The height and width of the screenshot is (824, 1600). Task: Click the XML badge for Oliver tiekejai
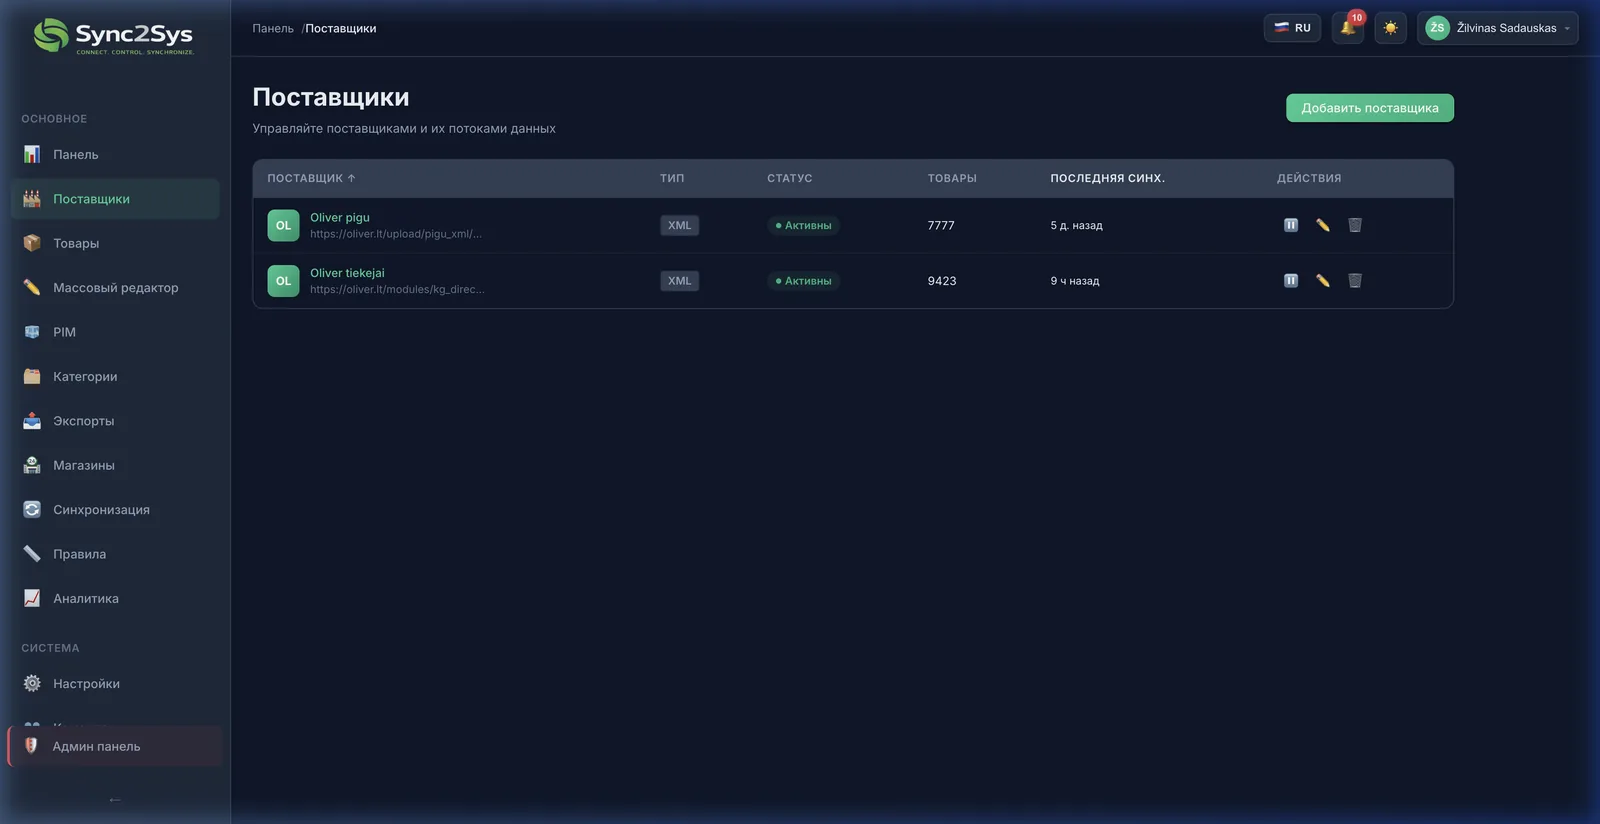pyautogui.click(x=679, y=281)
